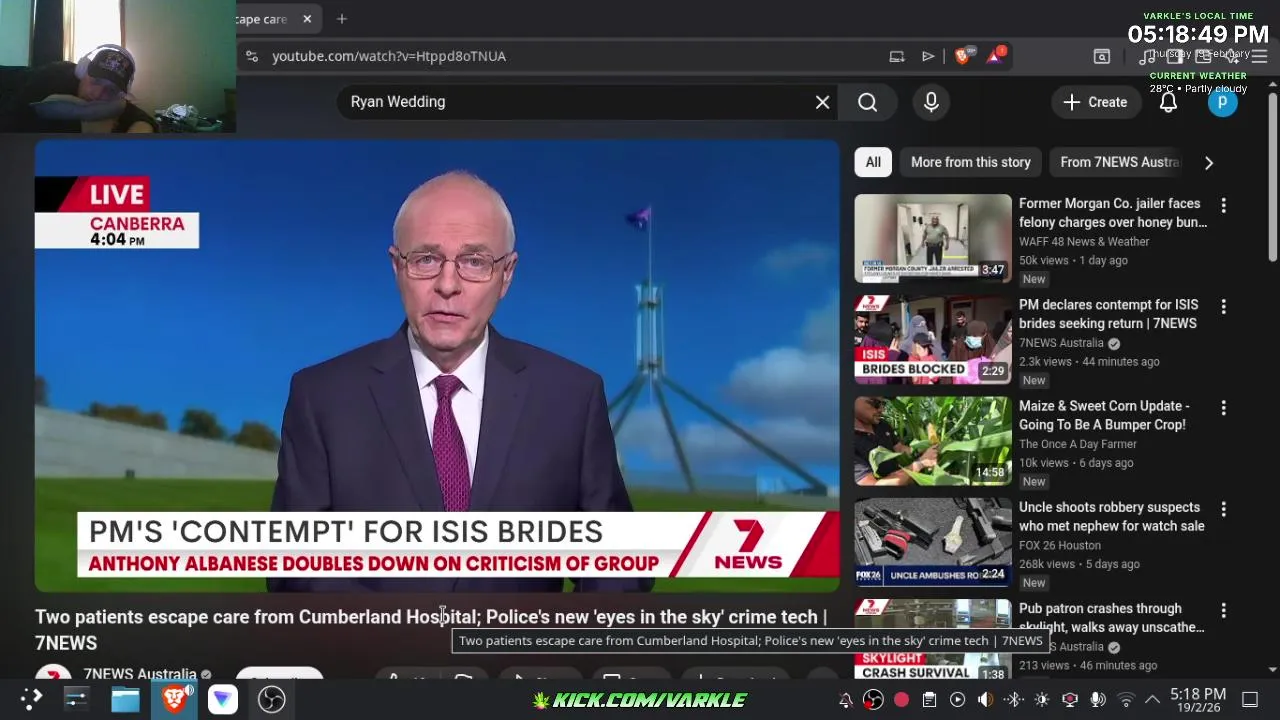Open YouTube notifications bell
This screenshot has height=720, width=1280.
(1168, 102)
